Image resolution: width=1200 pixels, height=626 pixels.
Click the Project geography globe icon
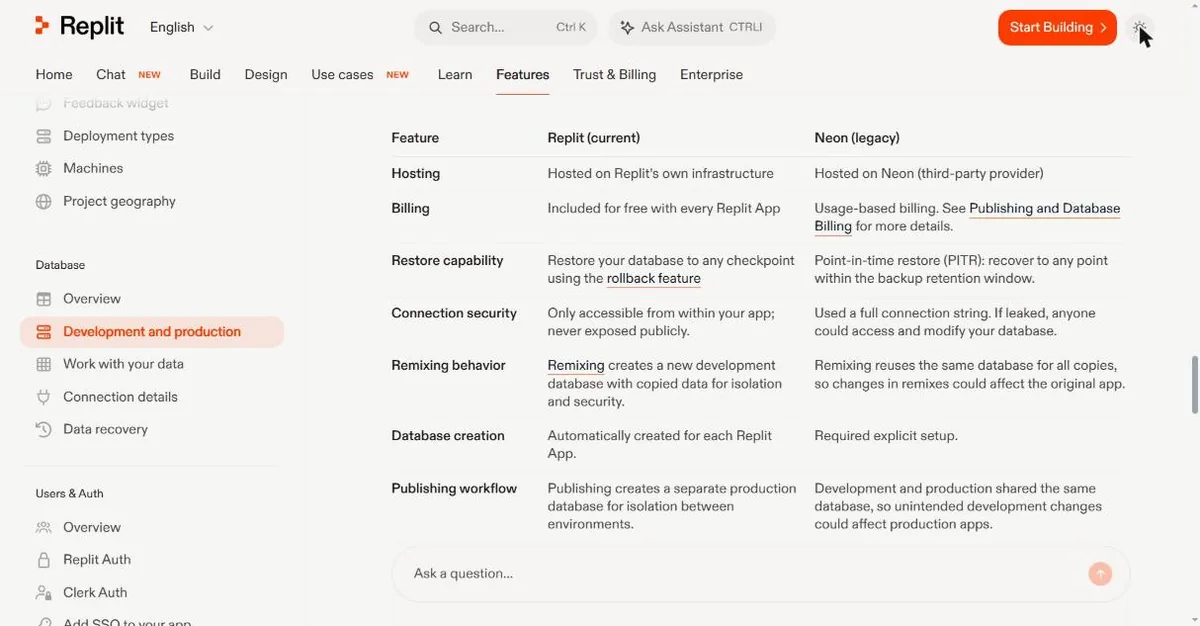click(43, 202)
